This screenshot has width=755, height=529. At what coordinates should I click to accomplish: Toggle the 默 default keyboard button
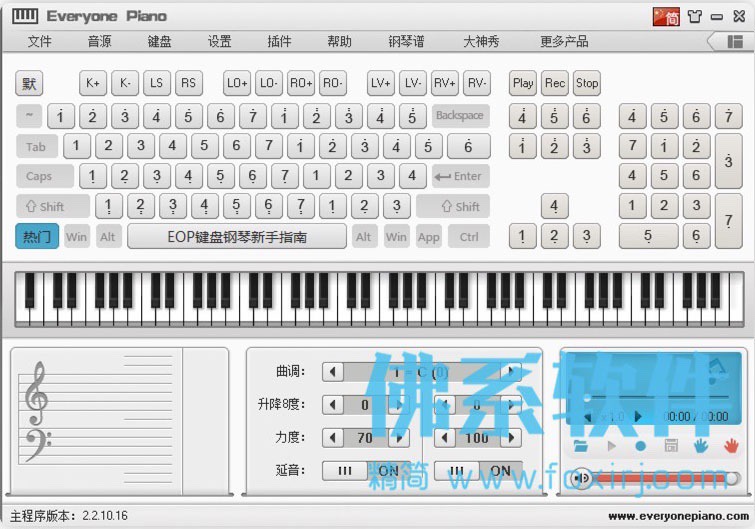click(x=29, y=83)
